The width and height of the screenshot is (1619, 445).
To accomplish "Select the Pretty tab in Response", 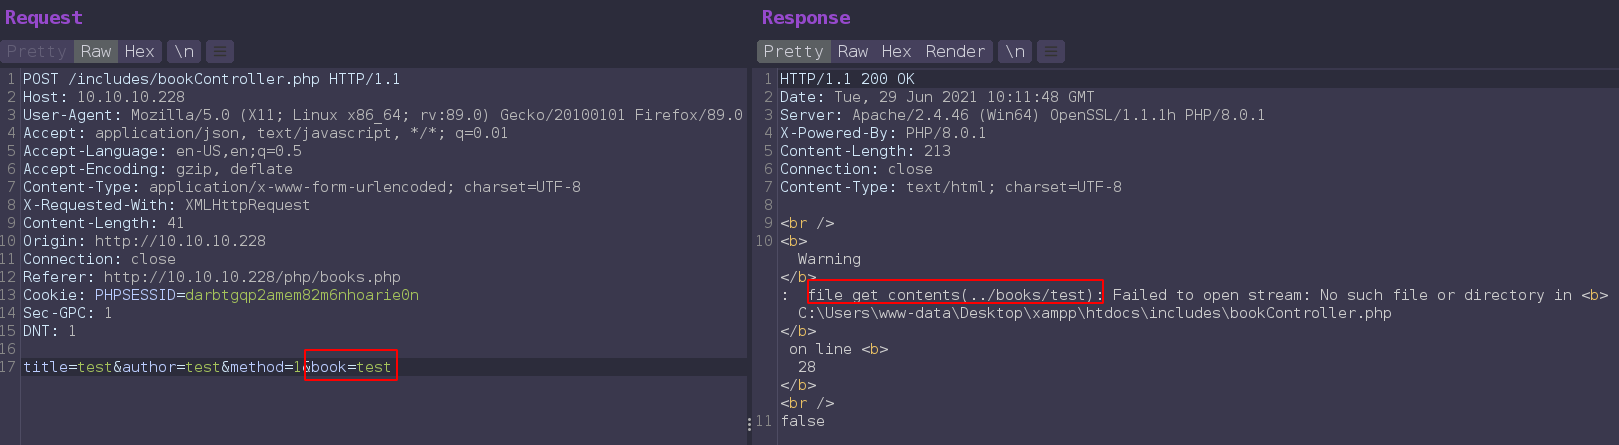I will click(x=793, y=51).
